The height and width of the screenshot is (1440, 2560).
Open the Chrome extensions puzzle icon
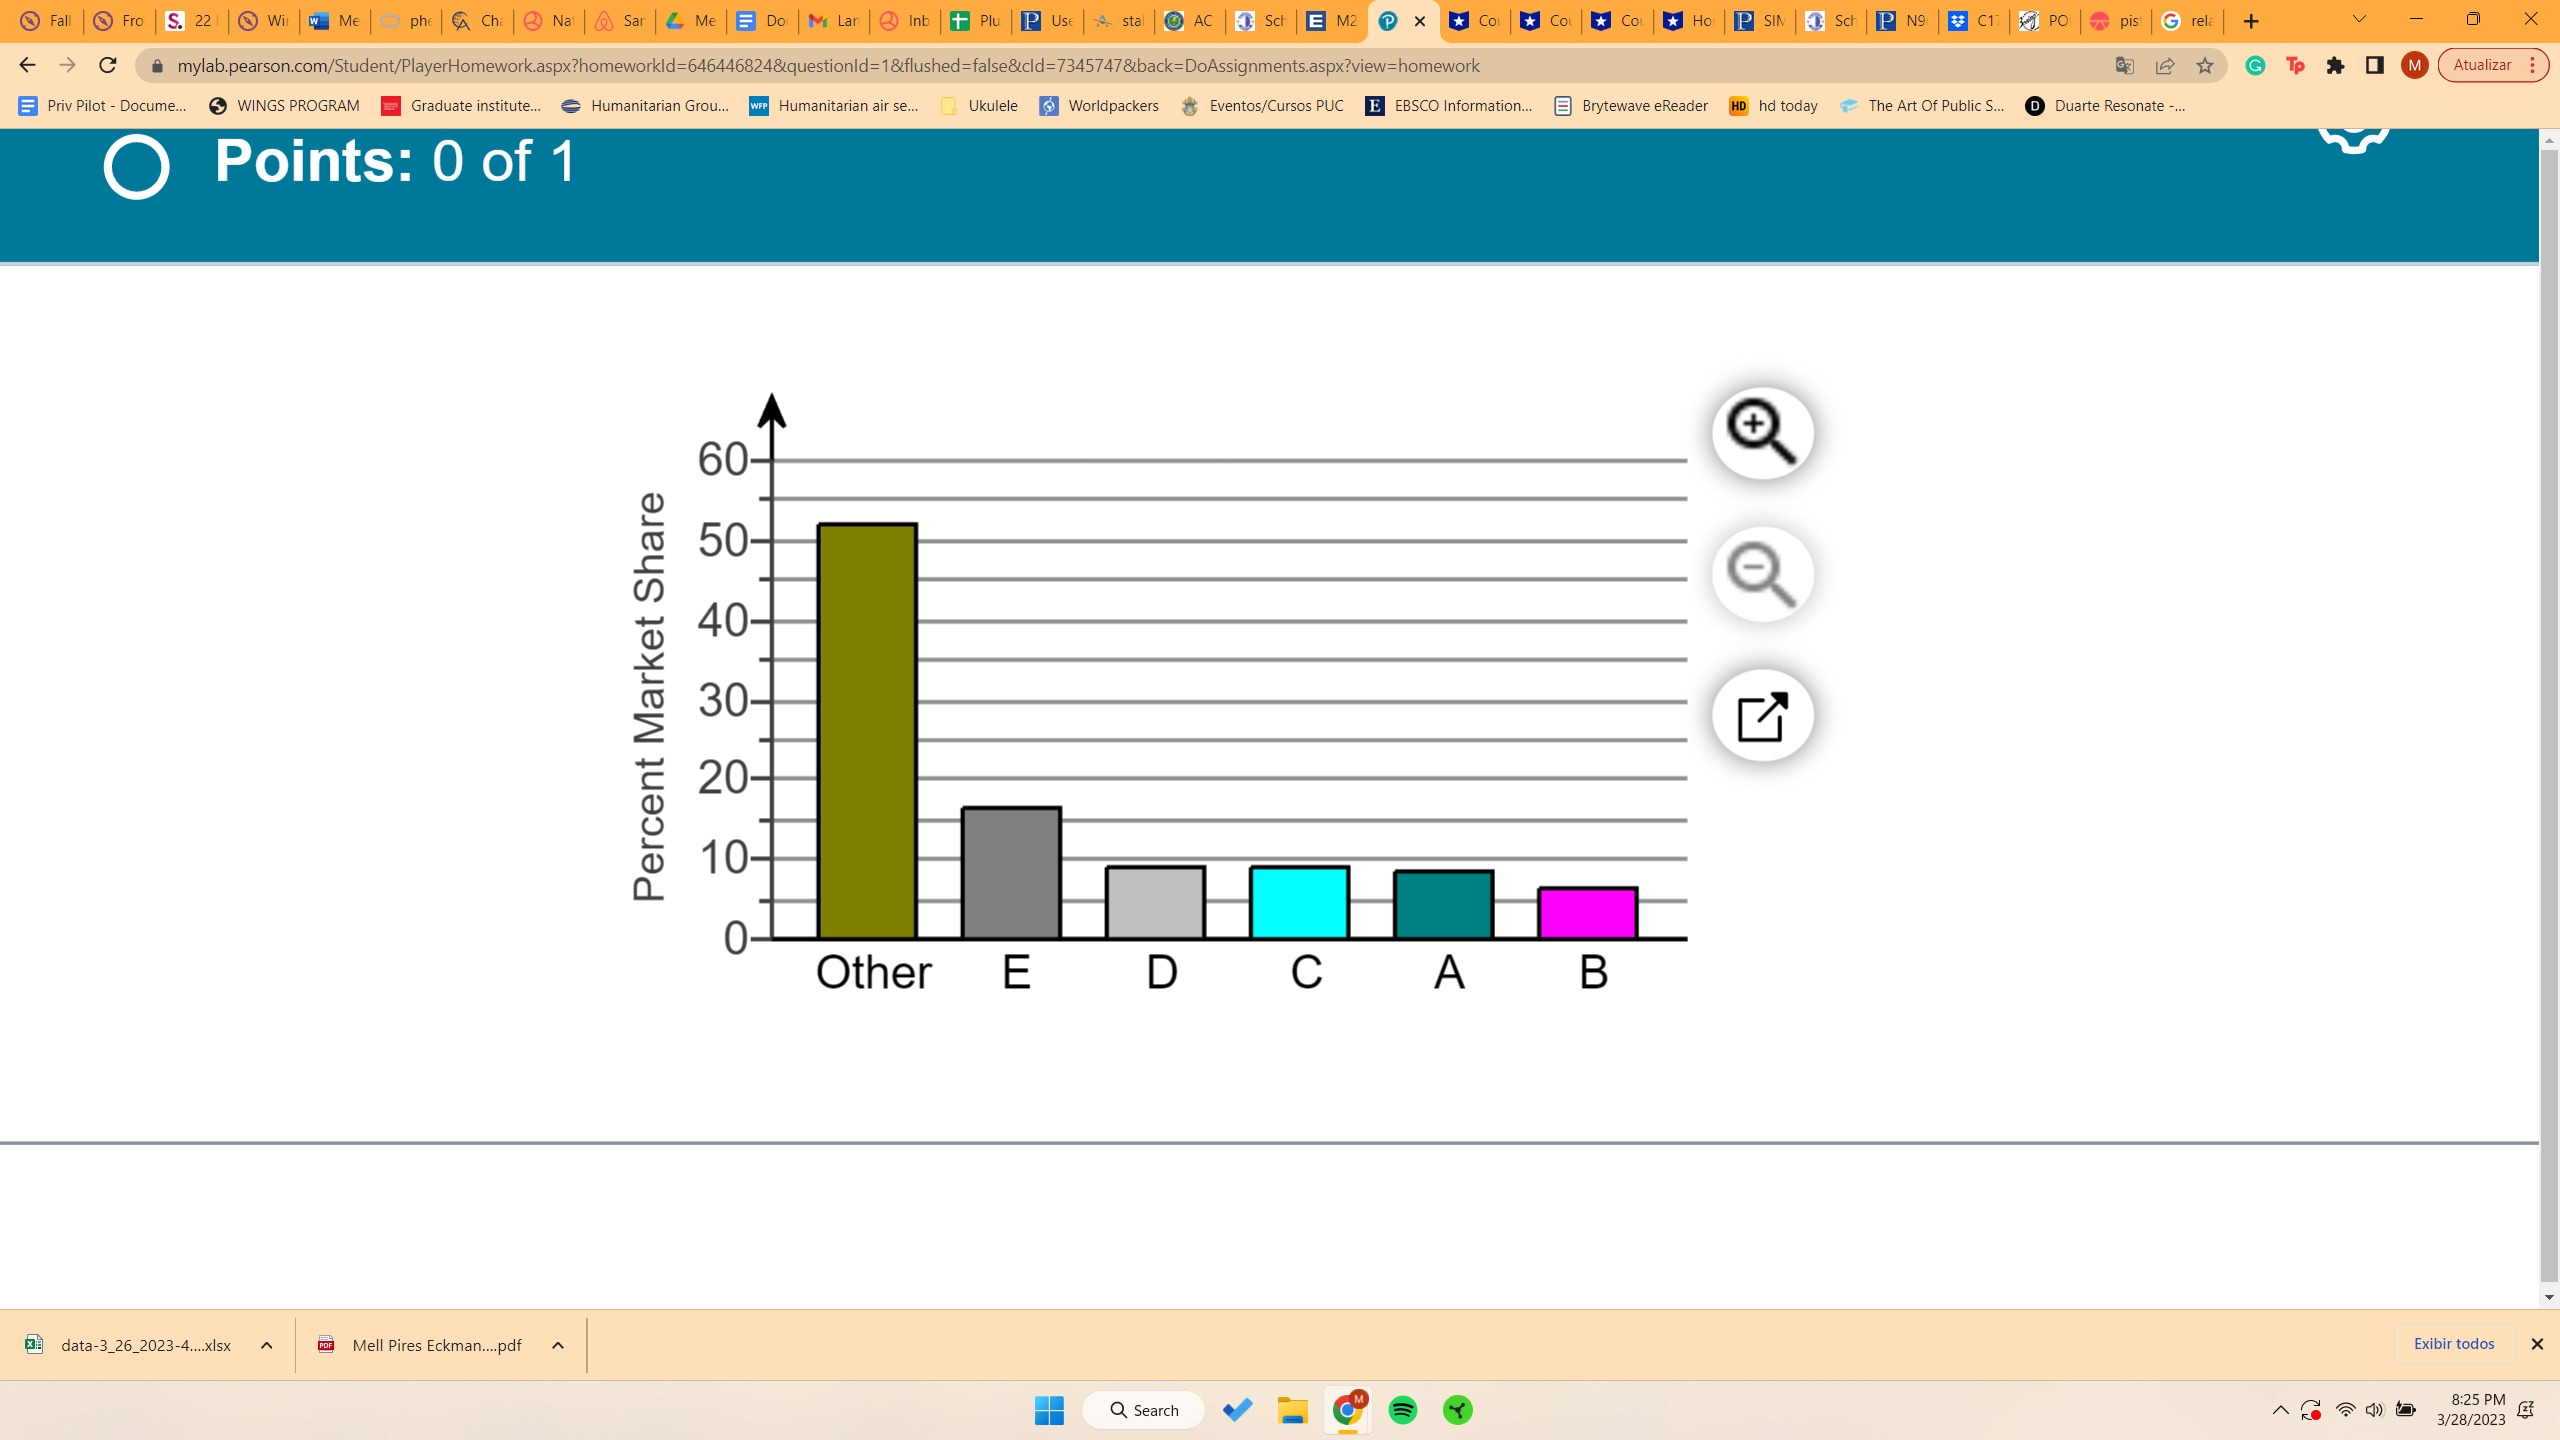(x=2335, y=66)
